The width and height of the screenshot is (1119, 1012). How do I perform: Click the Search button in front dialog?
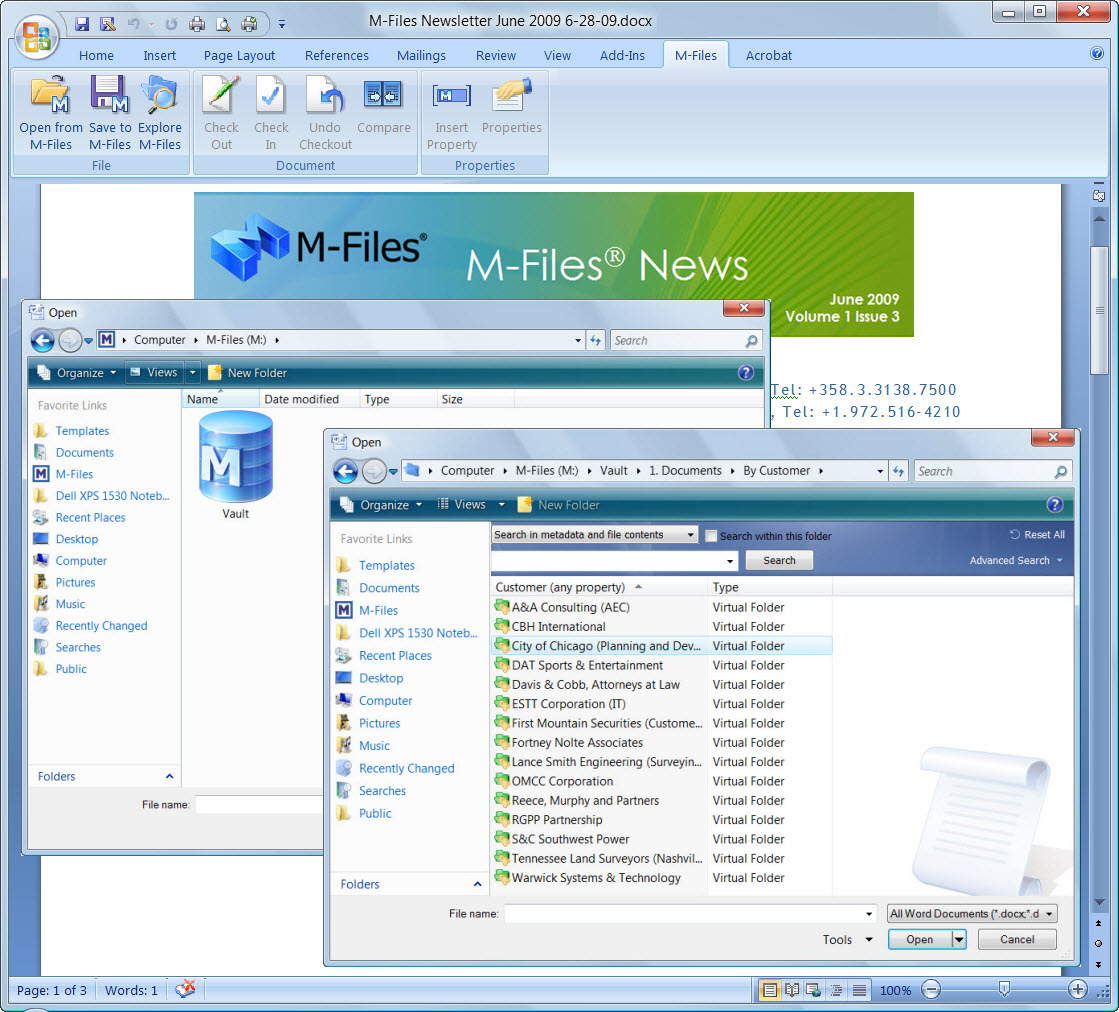tap(779, 560)
